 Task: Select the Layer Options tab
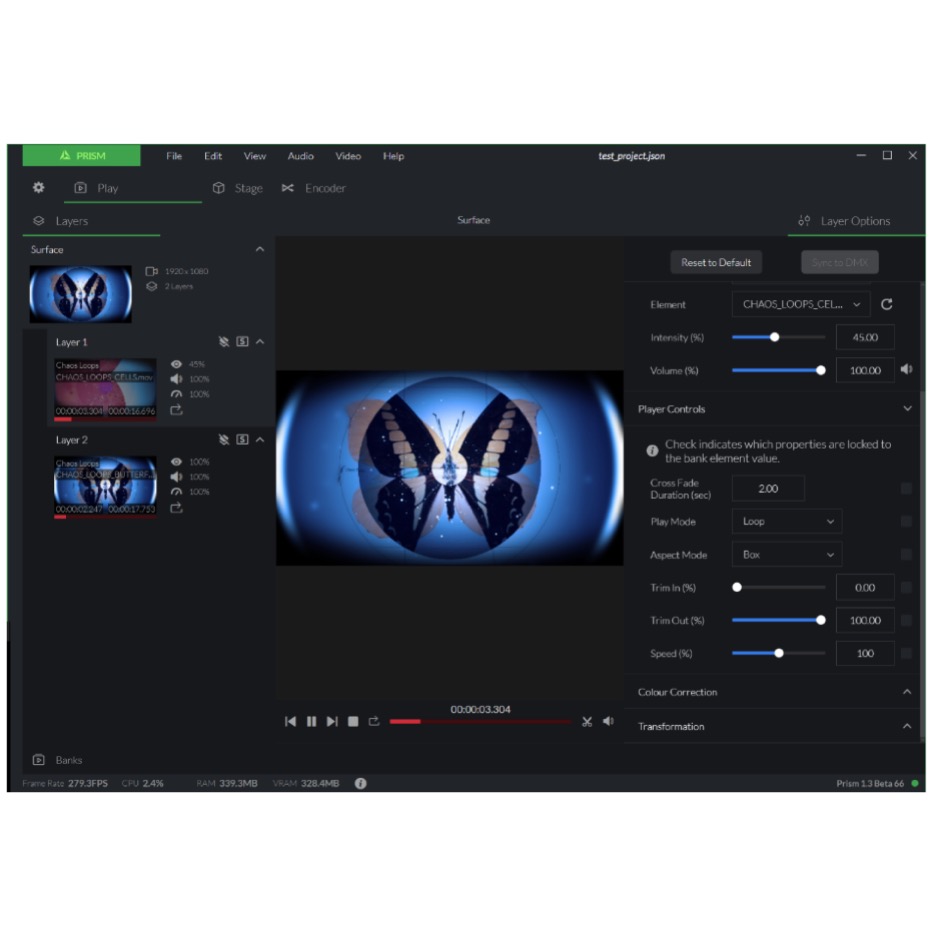point(856,222)
